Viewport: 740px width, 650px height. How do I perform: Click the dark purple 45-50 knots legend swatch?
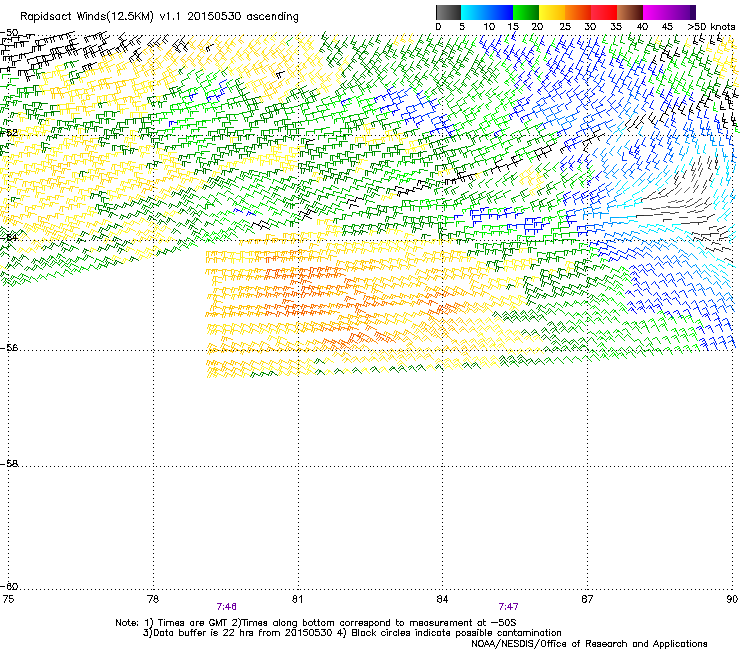682,12
